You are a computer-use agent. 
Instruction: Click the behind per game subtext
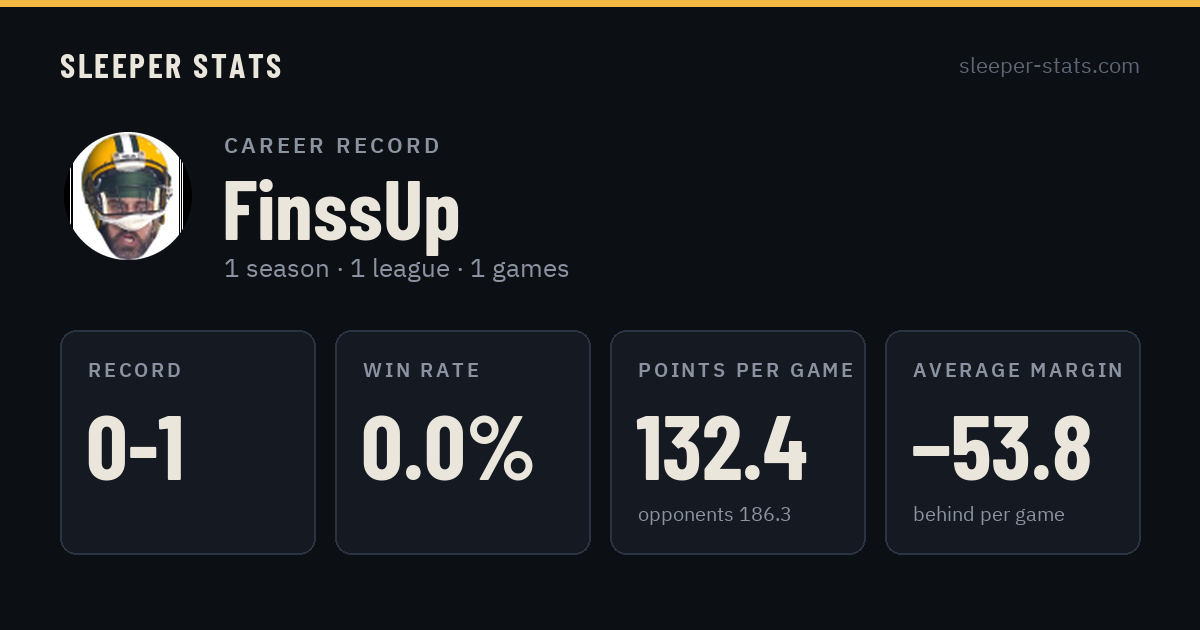point(988,515)
